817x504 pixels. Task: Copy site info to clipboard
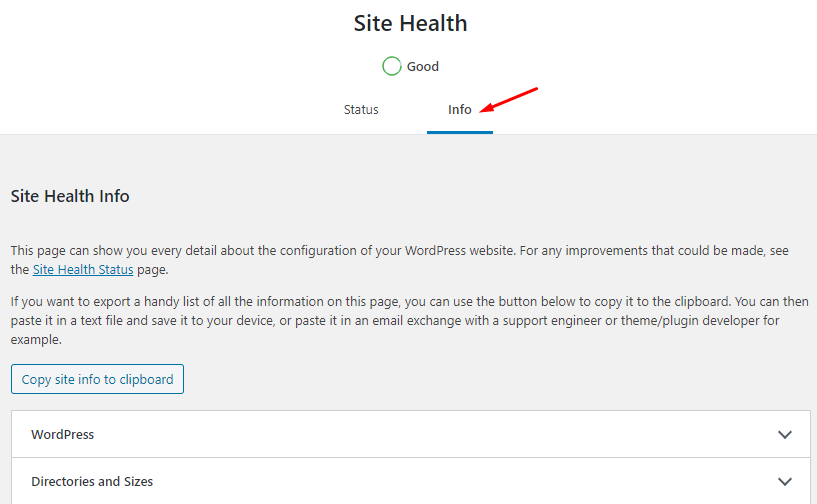[97, 379]
